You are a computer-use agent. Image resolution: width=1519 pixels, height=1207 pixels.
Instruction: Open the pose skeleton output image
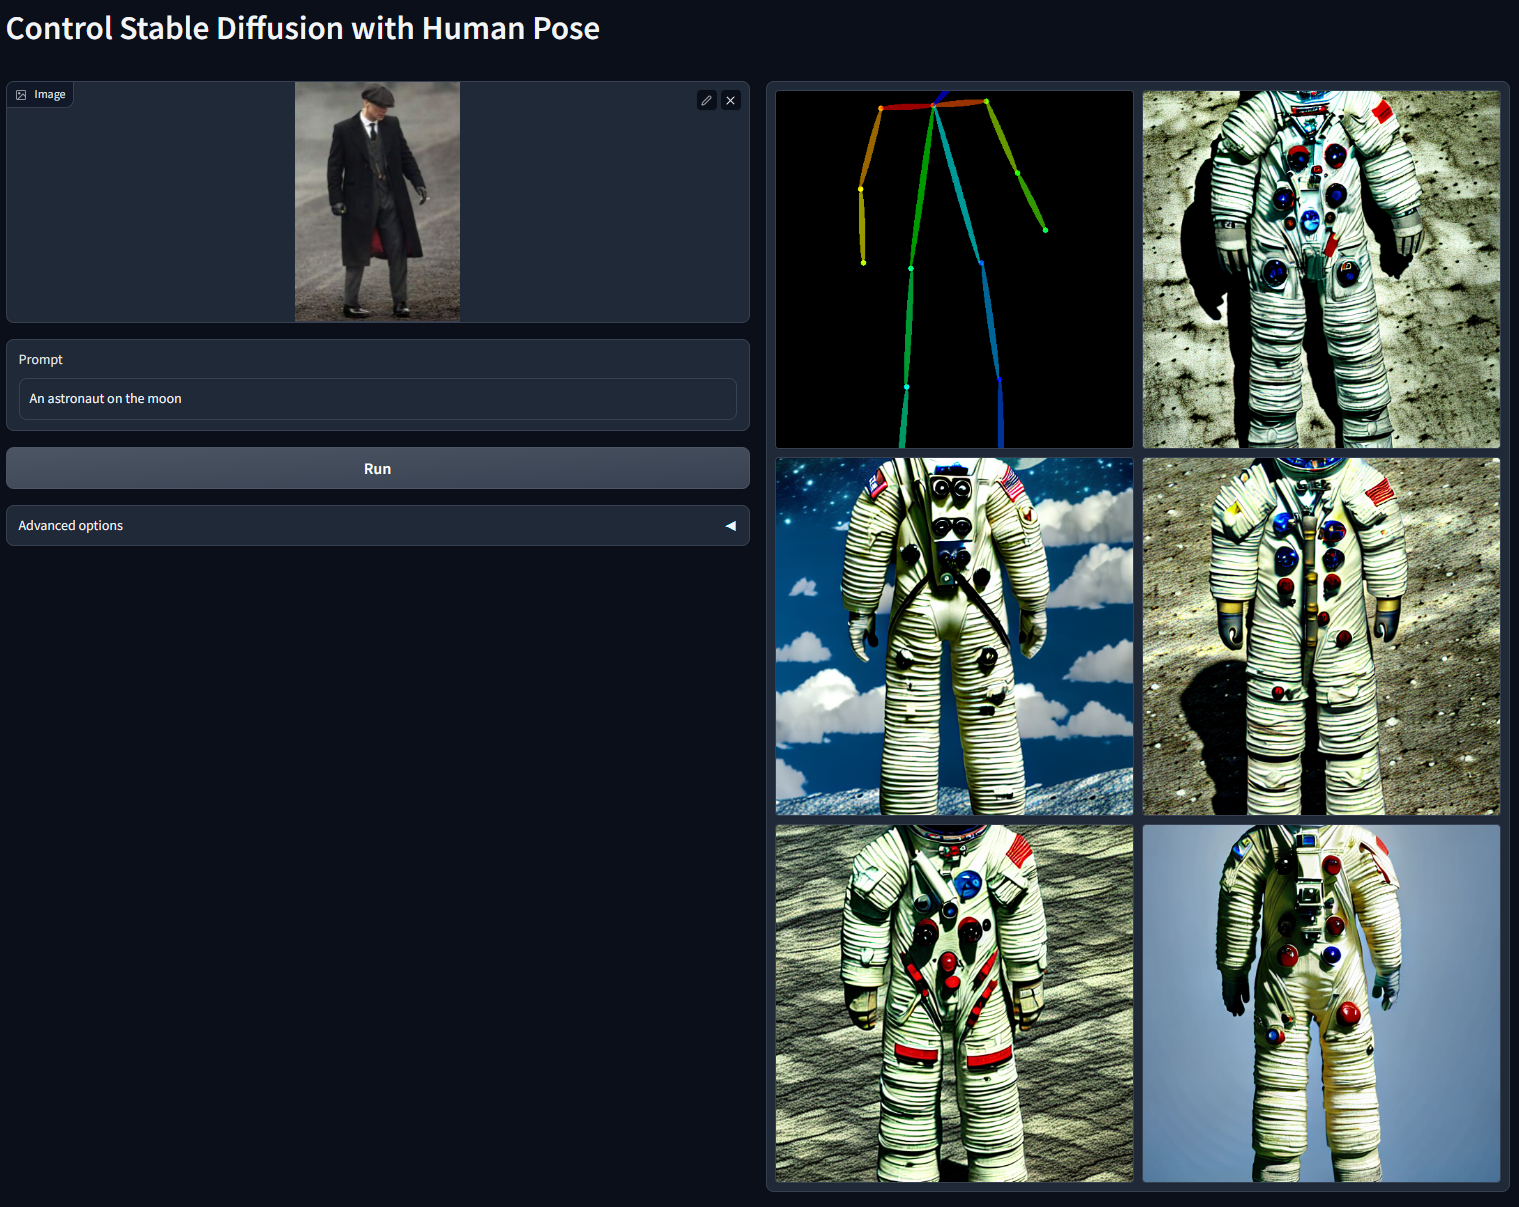tap(954, 270)
